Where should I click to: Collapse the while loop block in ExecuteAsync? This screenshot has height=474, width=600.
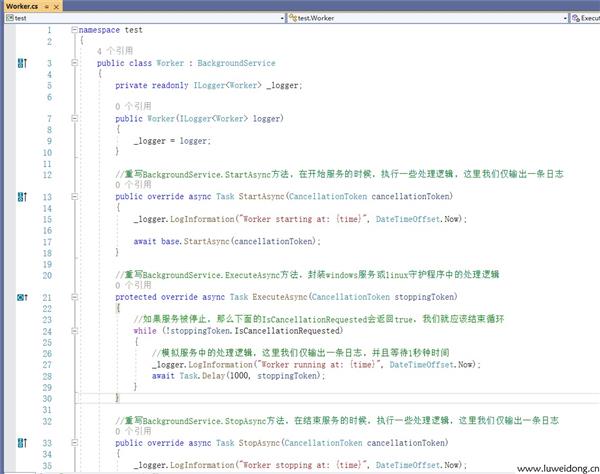pyautogui.click(x=74, y=330)
